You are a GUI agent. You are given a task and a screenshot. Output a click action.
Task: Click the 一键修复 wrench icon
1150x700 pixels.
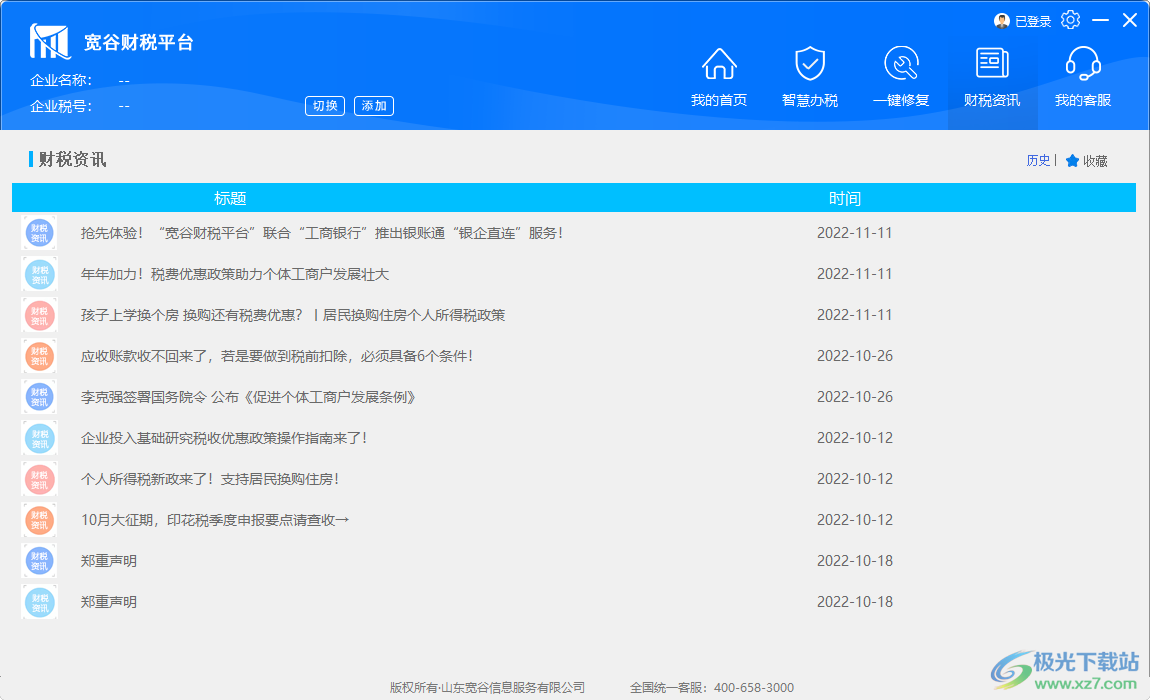[x=901, y=64]
